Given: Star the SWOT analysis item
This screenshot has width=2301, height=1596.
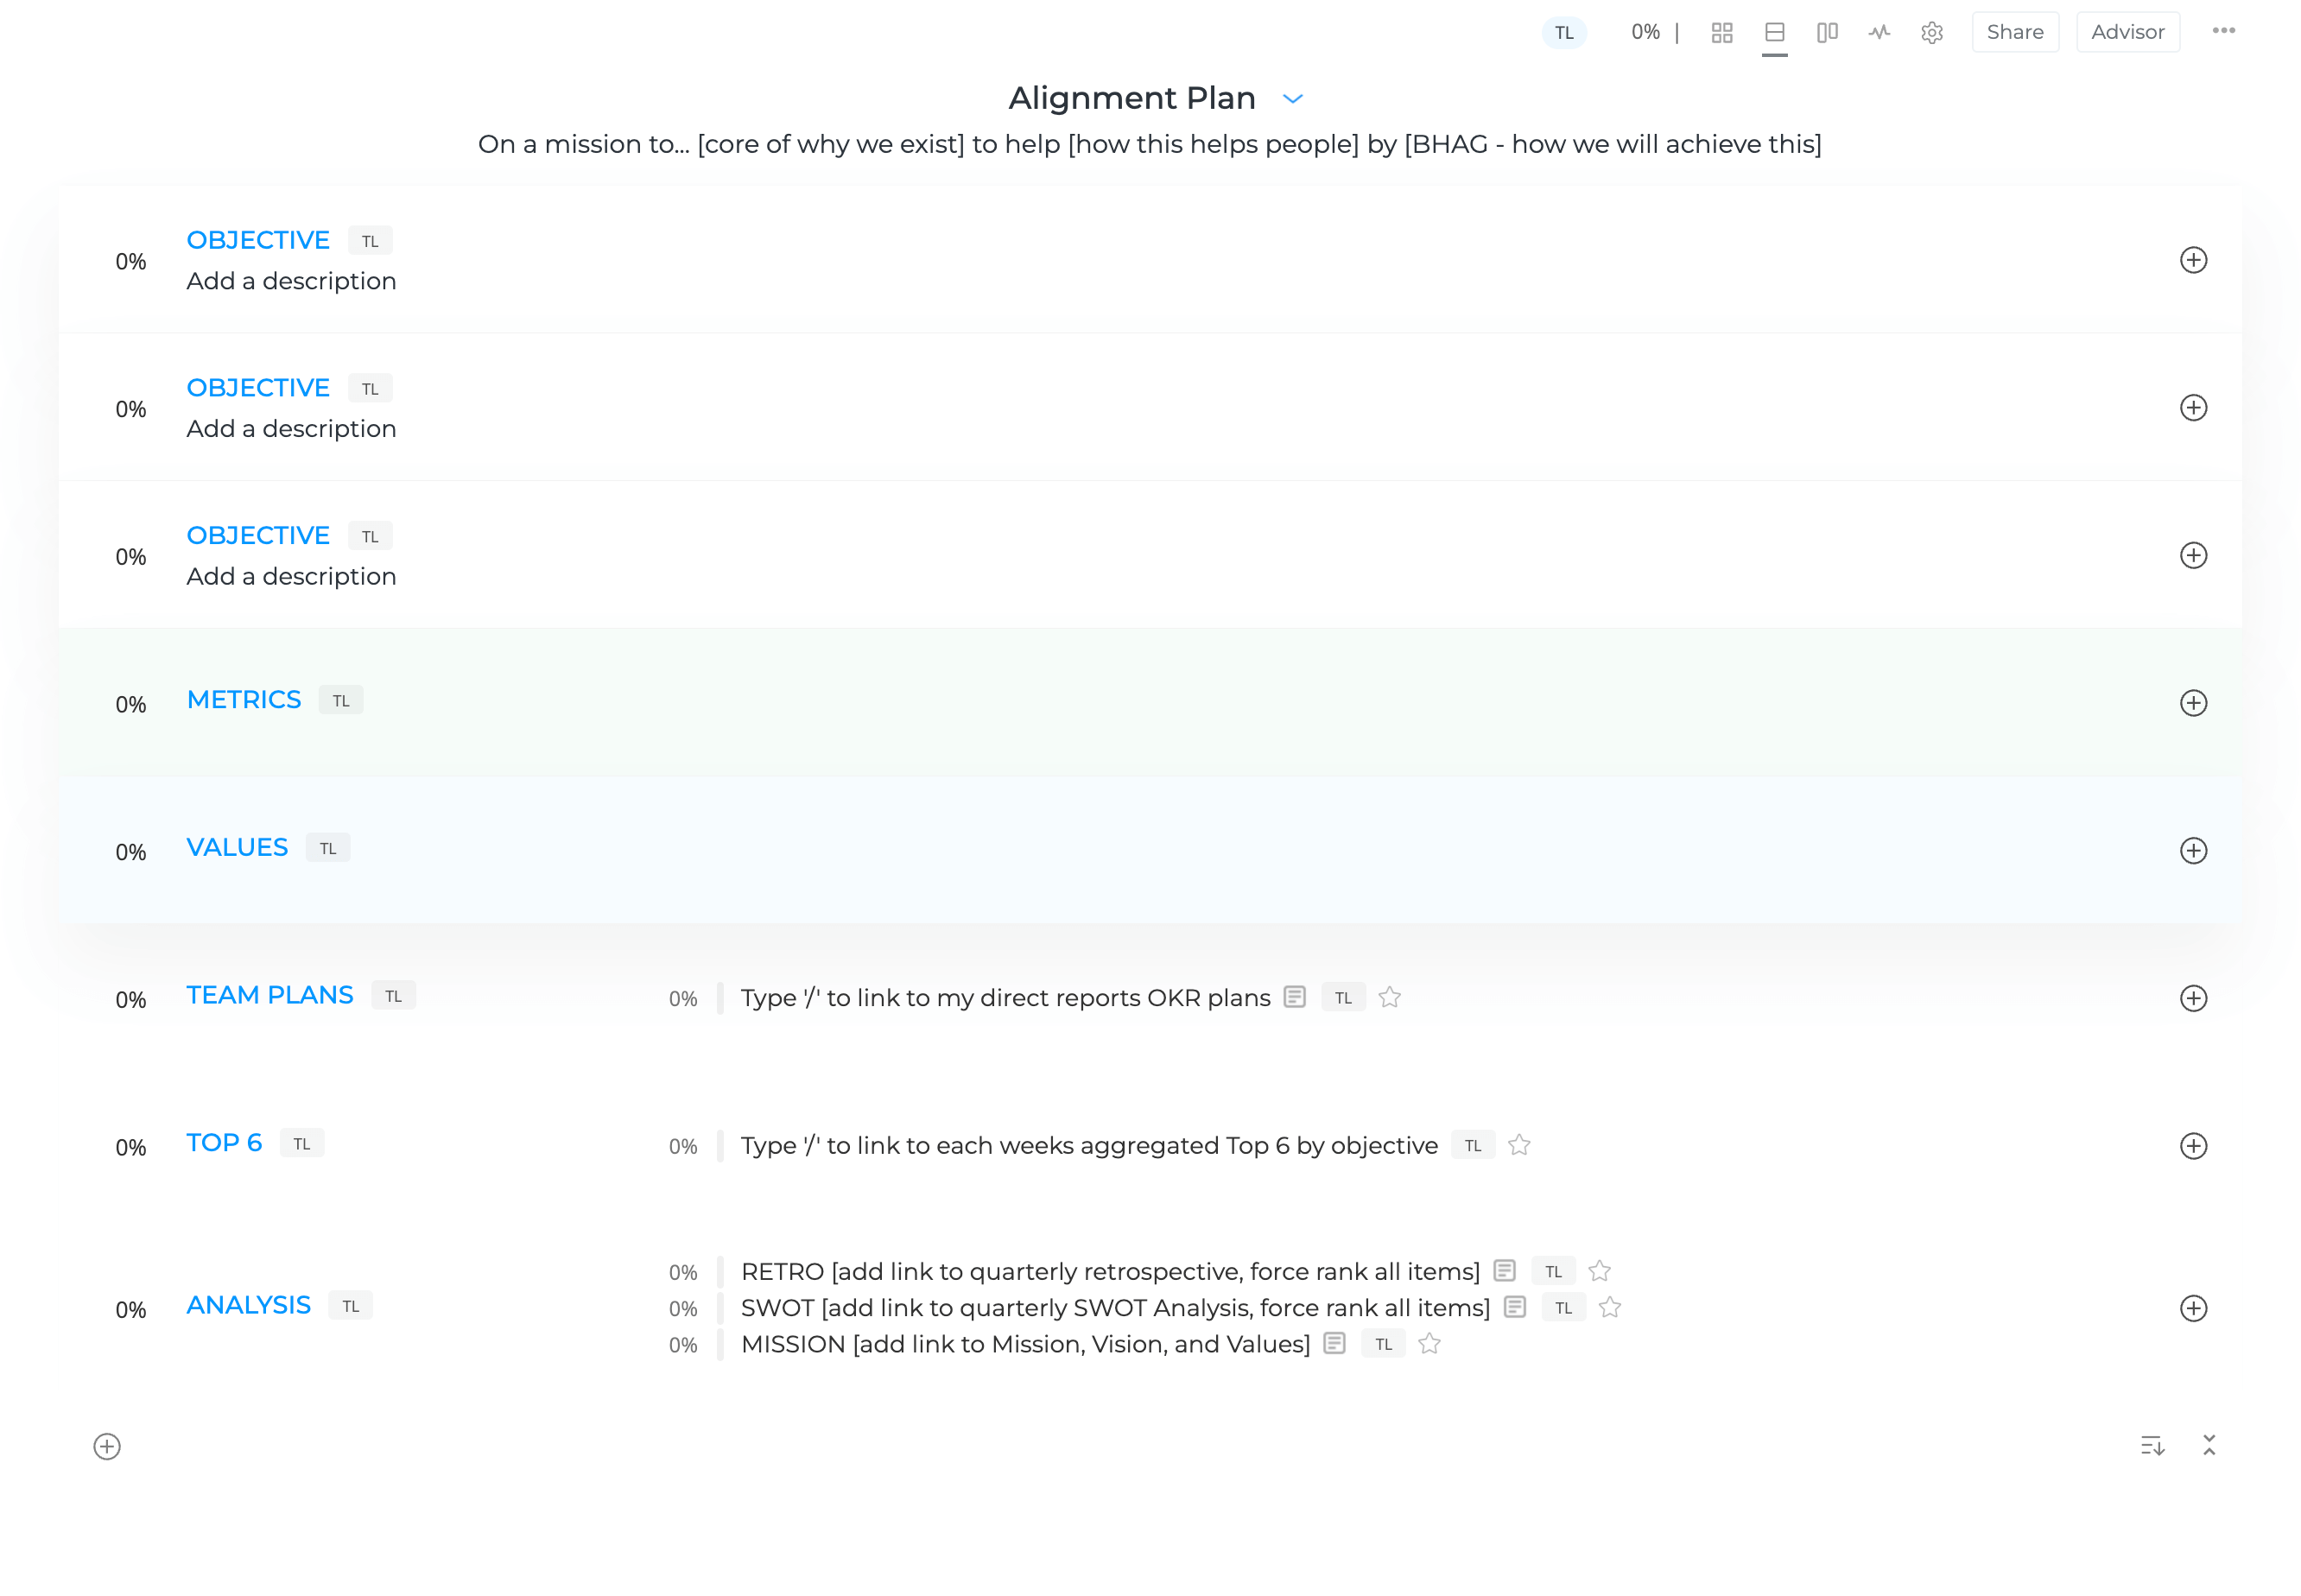Looking at the screenshot, I should (x=1609, y=1308).
